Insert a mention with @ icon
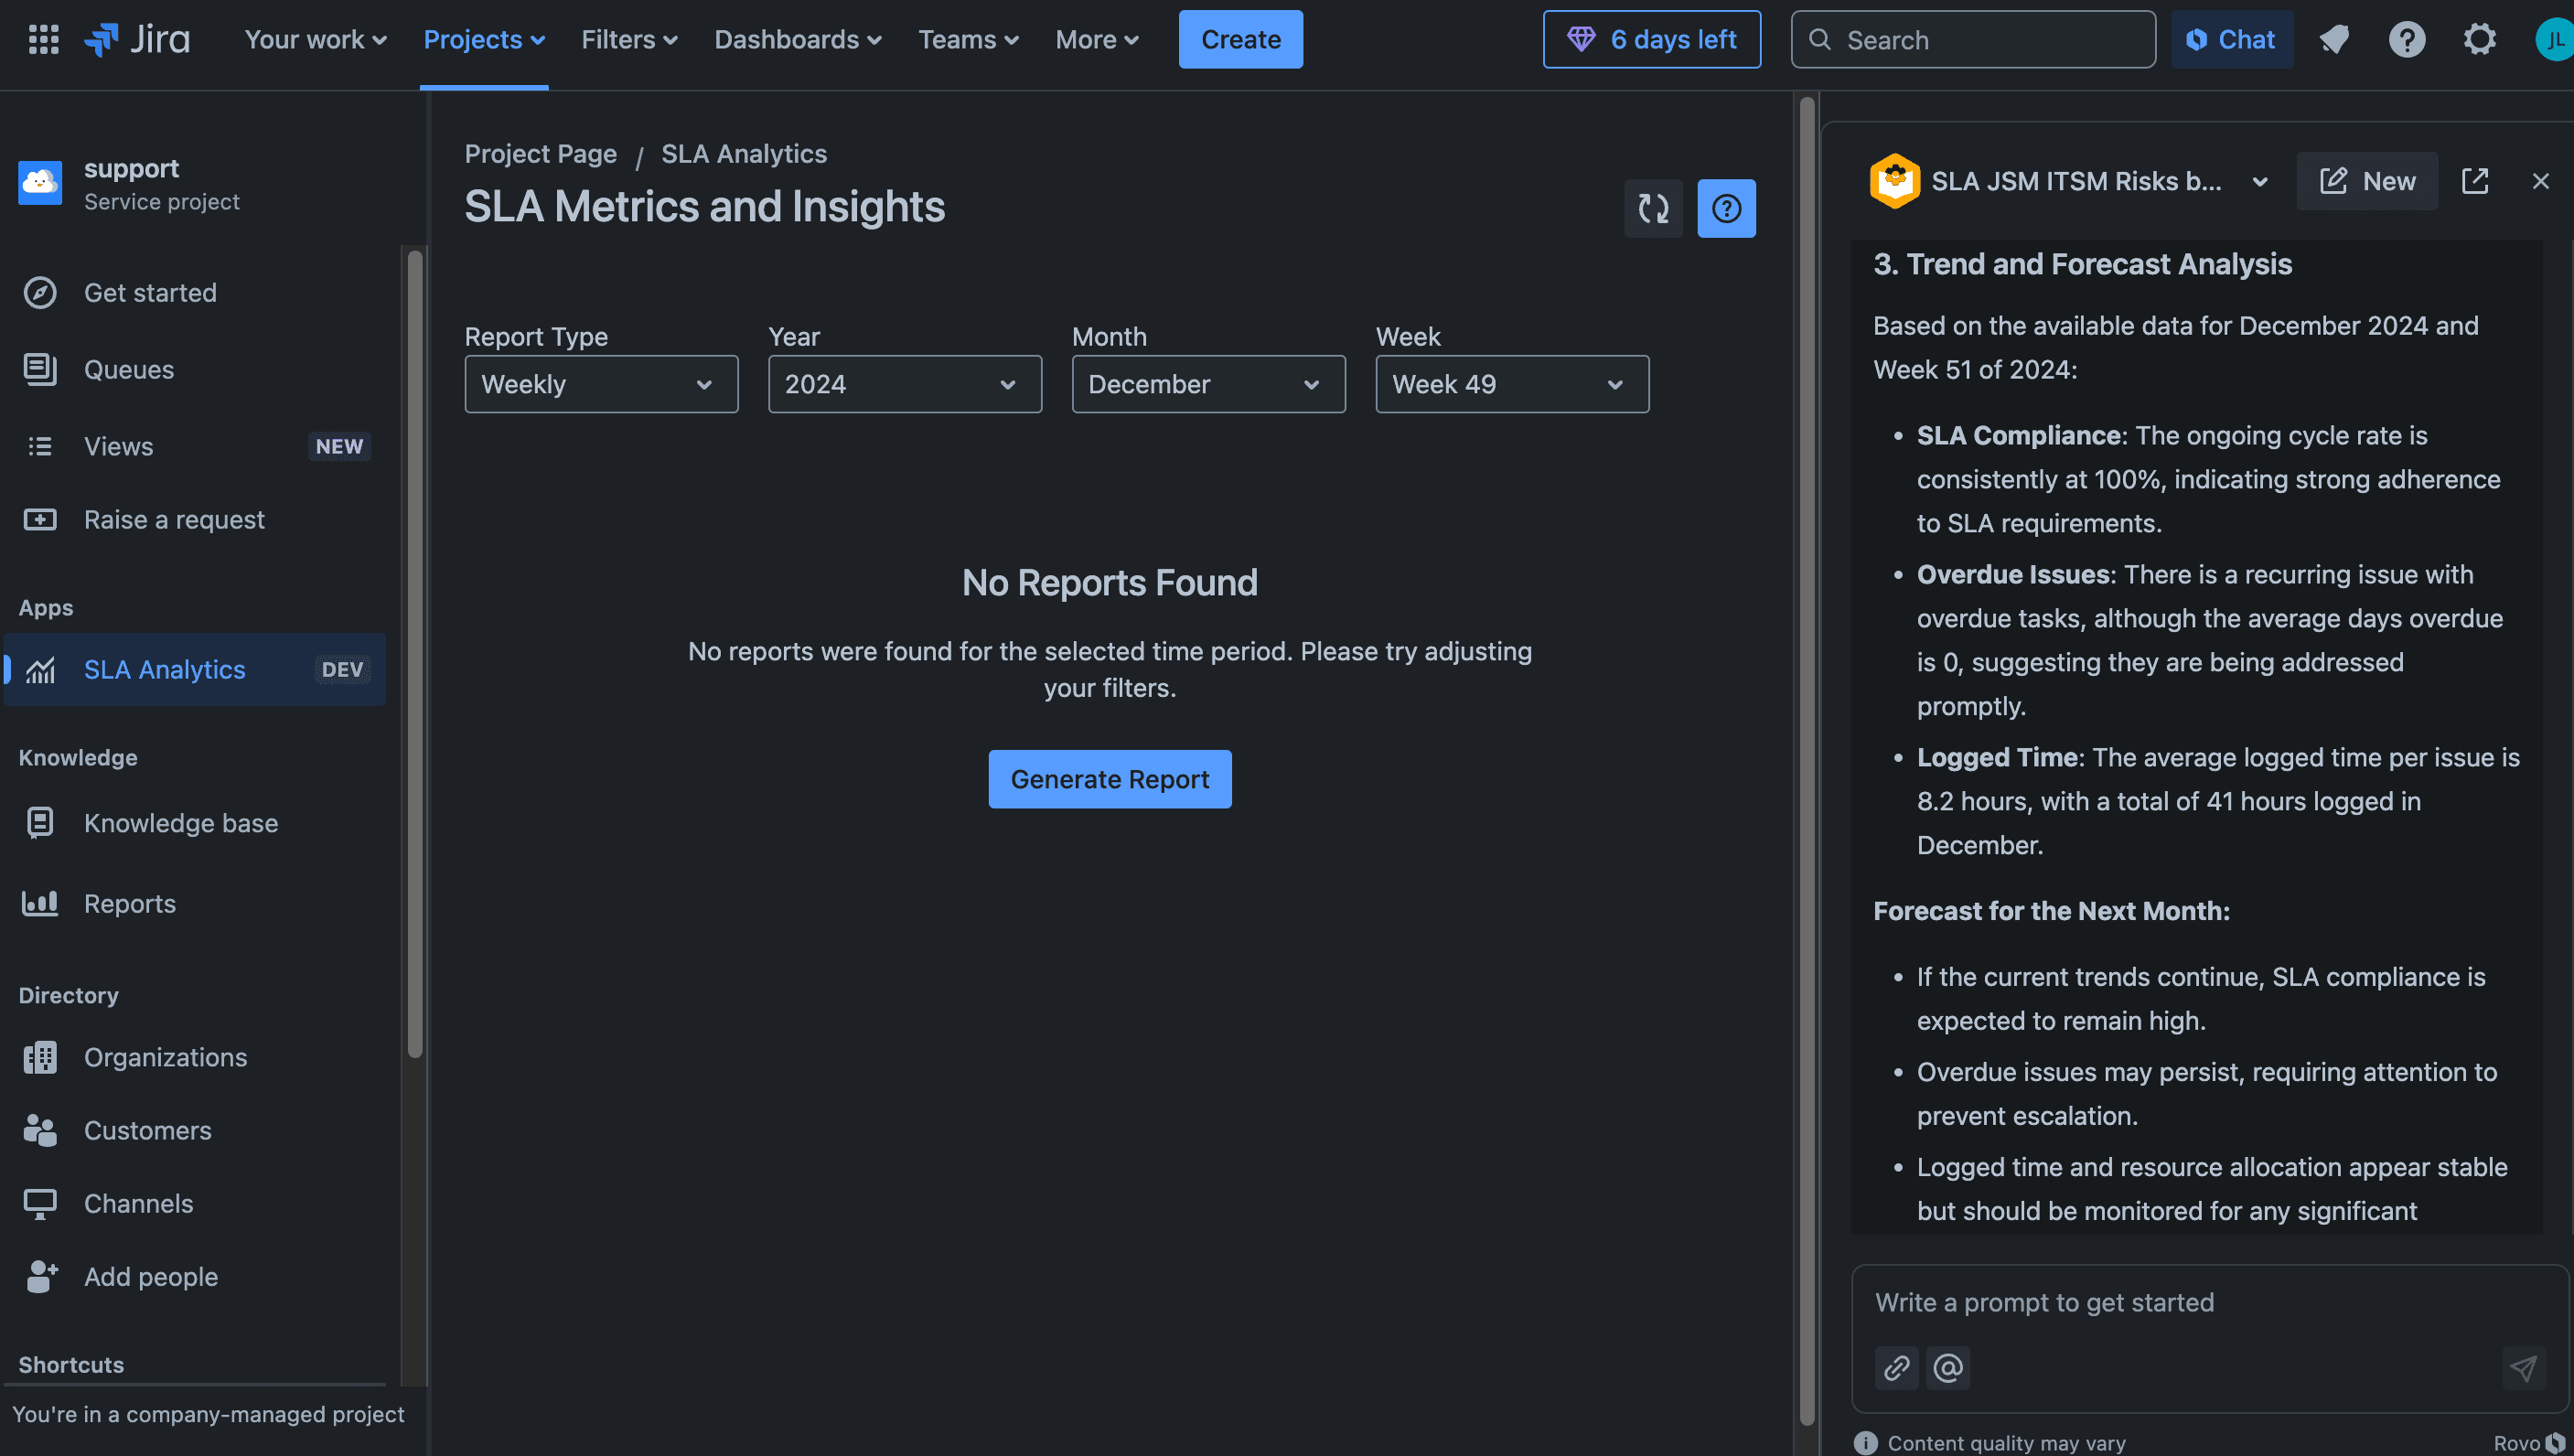 click(x=1948, y=1367)
